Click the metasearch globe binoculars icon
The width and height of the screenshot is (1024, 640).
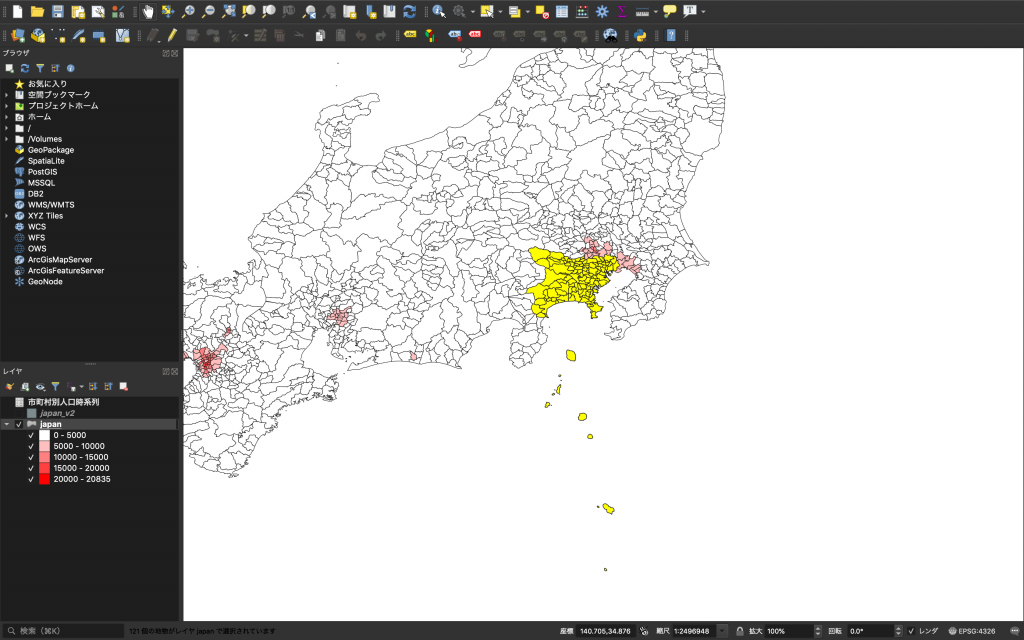tap(610, 35)
